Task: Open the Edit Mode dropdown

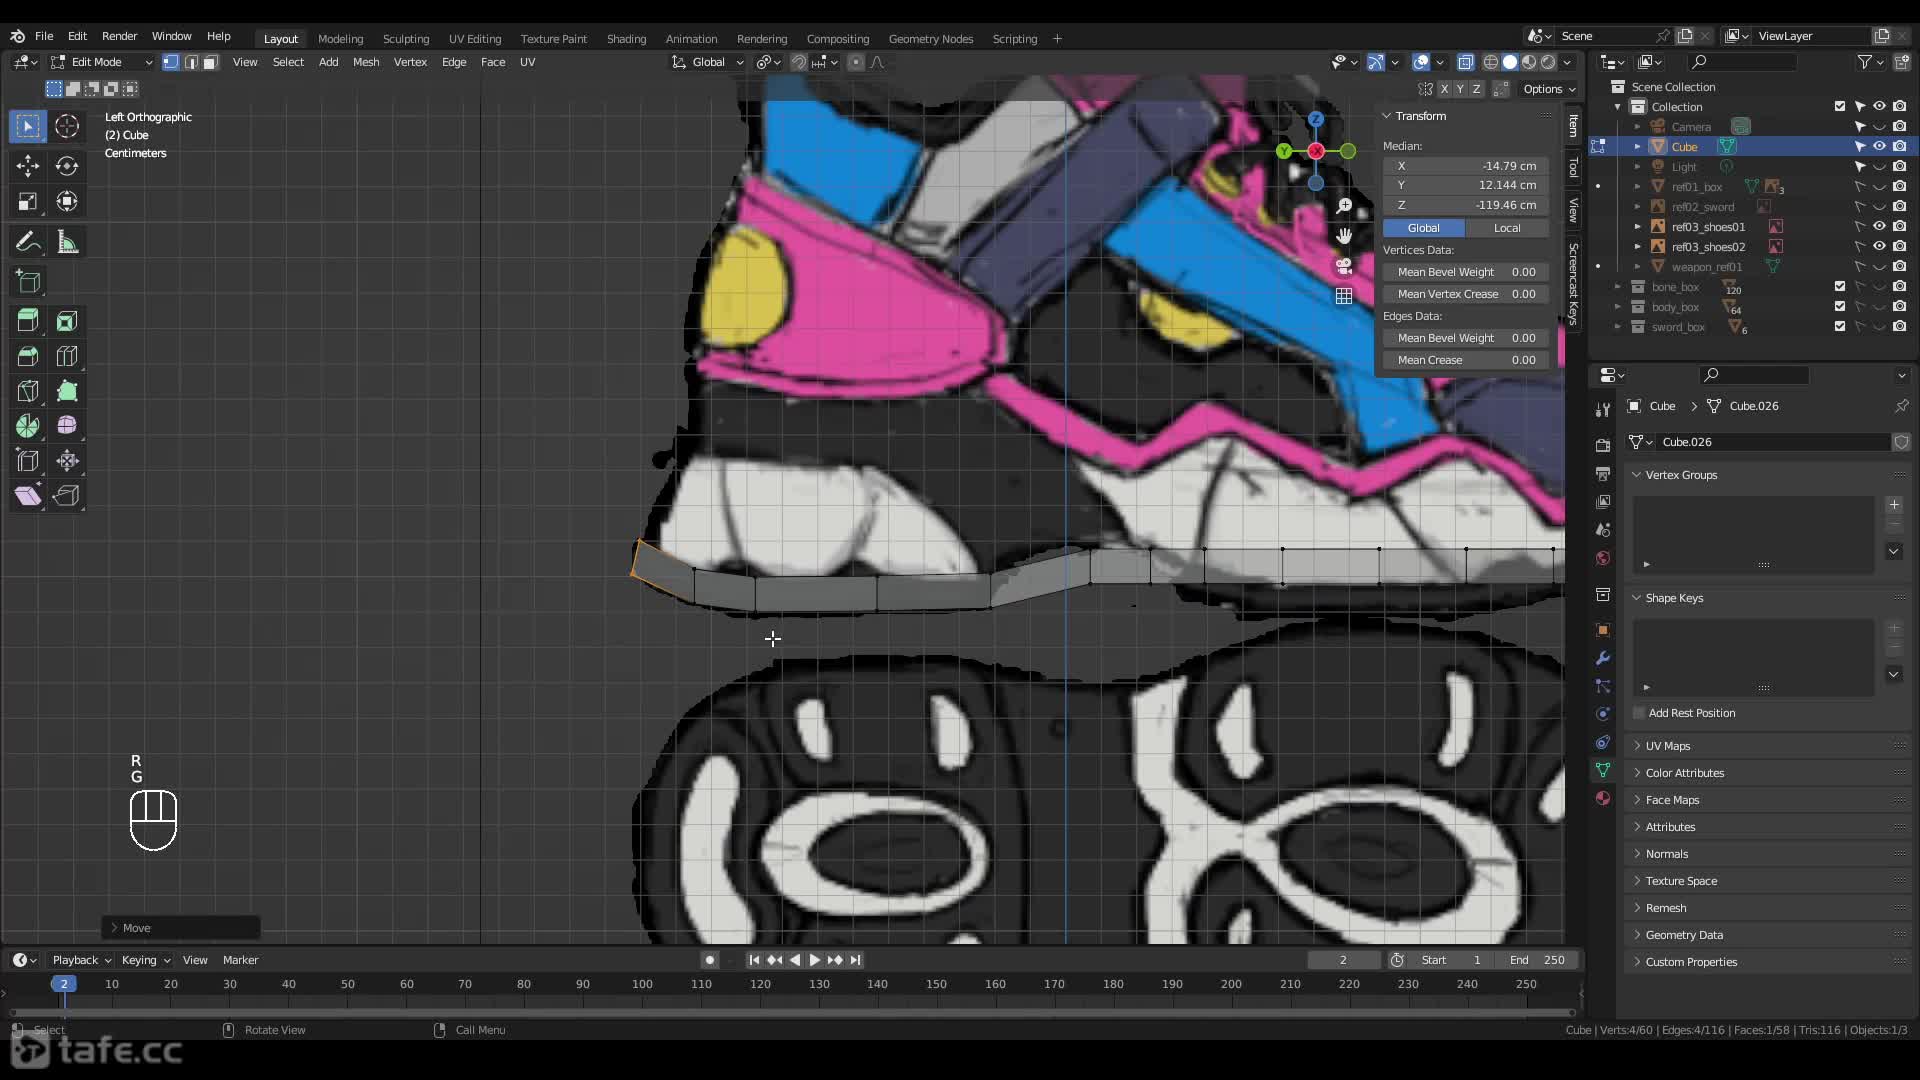Action: coord(102,62)
